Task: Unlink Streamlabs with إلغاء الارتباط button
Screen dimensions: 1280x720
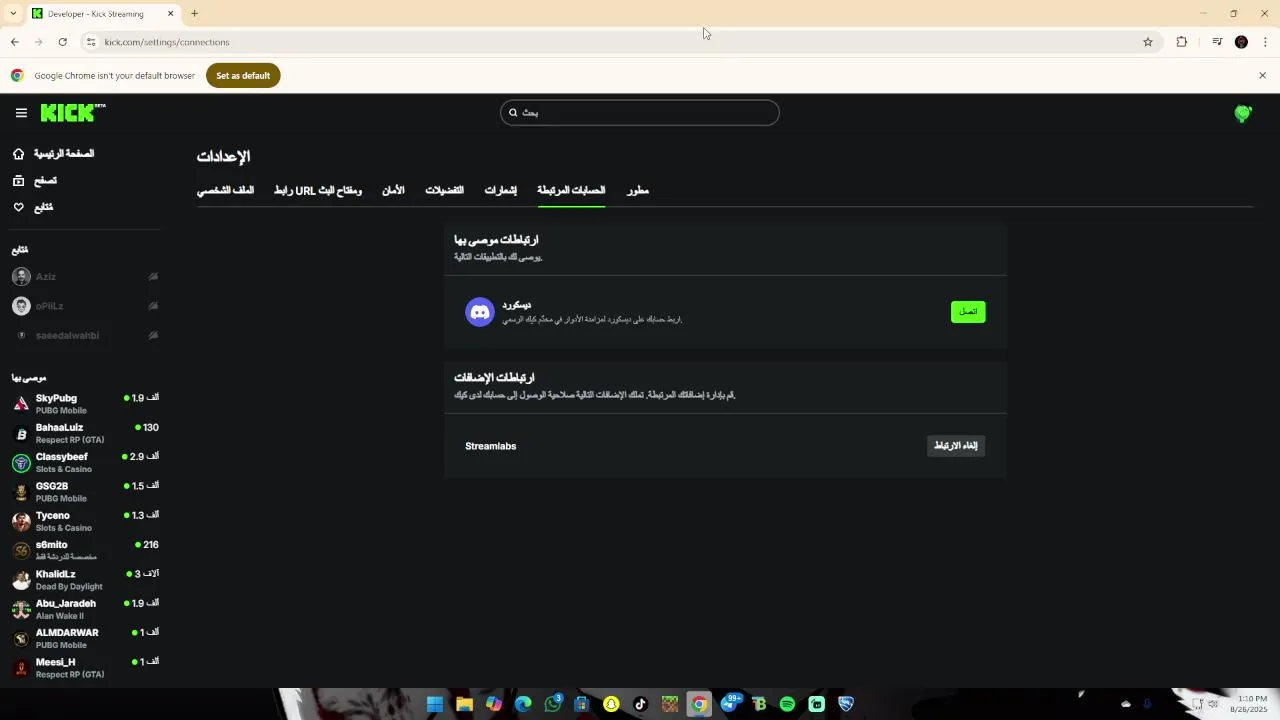Action: 956,446
